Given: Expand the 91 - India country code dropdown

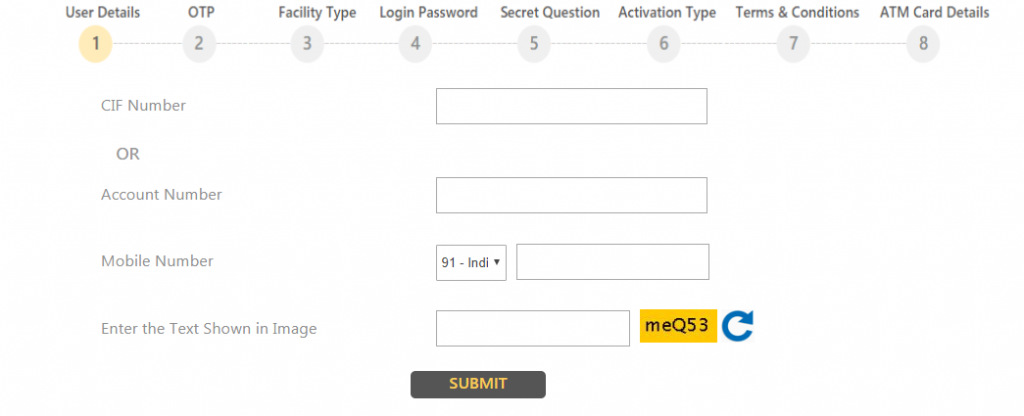Looking at the screenshot, I should click(x=471, y=263).
